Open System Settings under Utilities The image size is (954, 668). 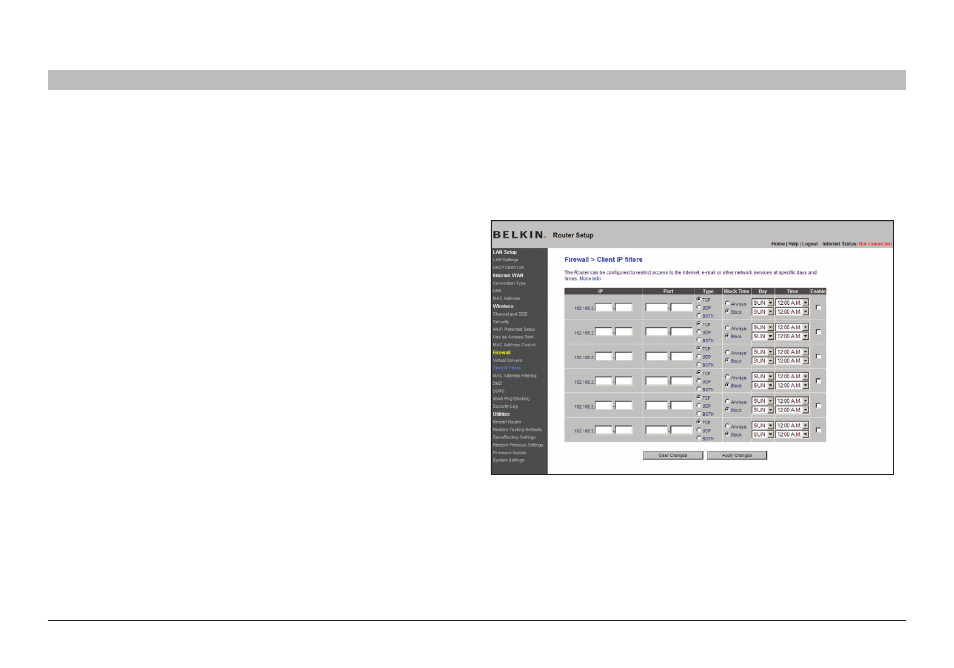tap(508, 461)
